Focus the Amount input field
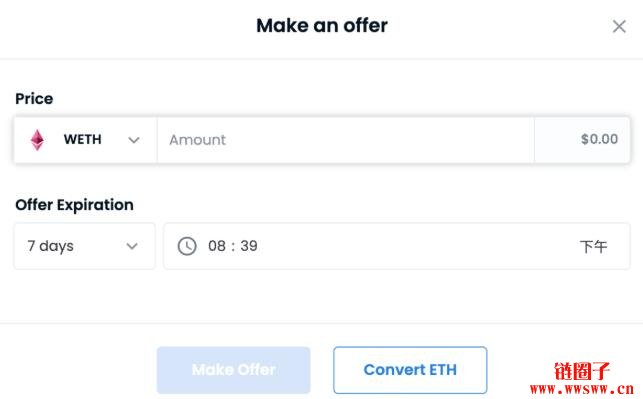This screenshot has height=399, width=643. tap(346, 140)
